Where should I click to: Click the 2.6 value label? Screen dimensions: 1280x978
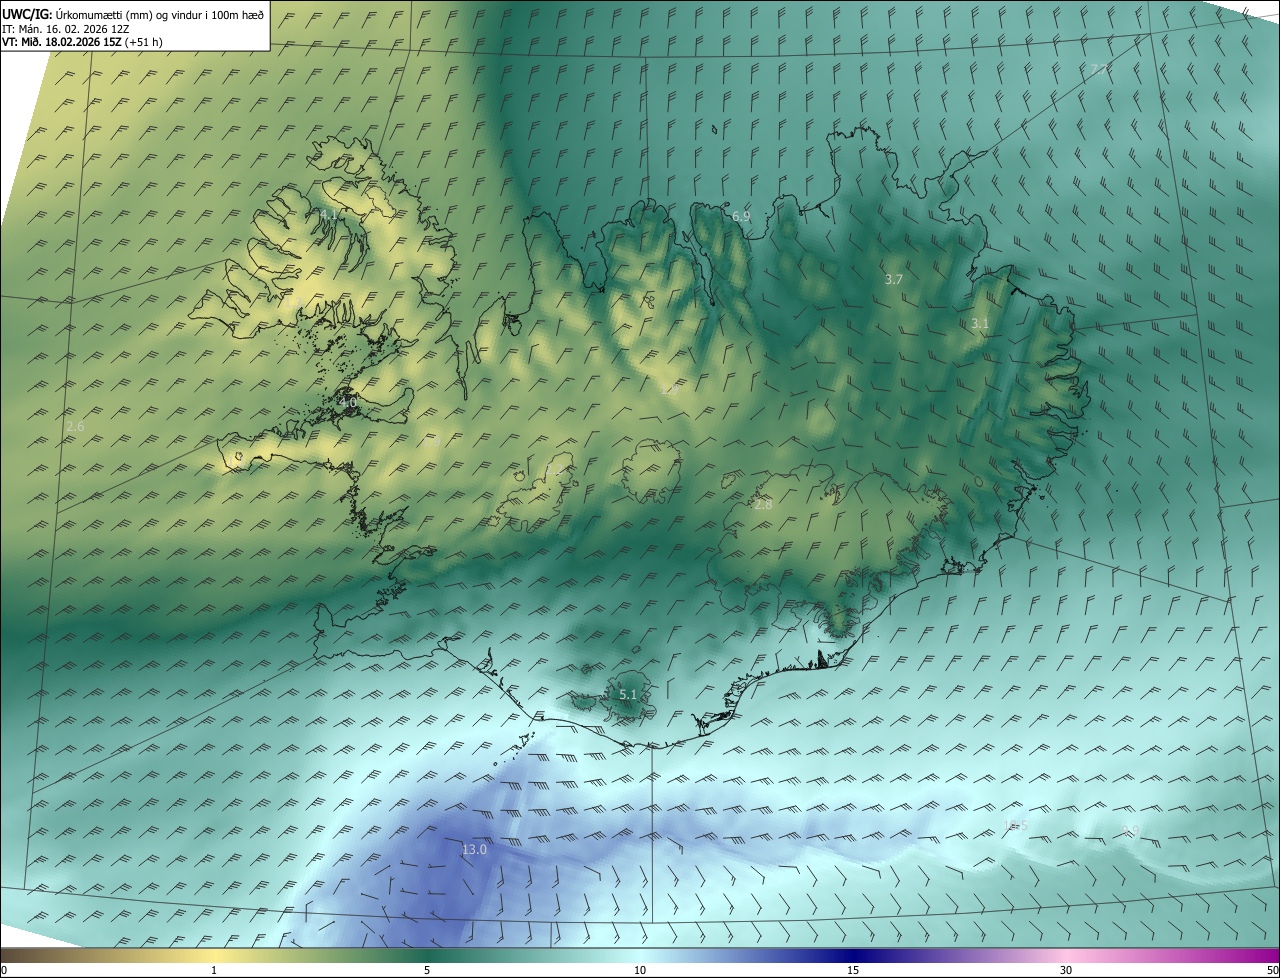75,427
